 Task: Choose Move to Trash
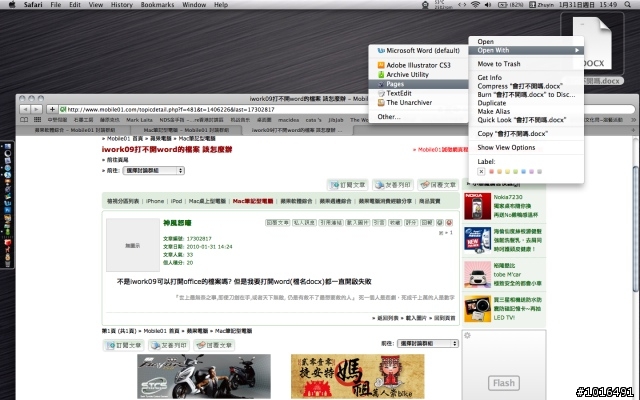click(526, 64)
